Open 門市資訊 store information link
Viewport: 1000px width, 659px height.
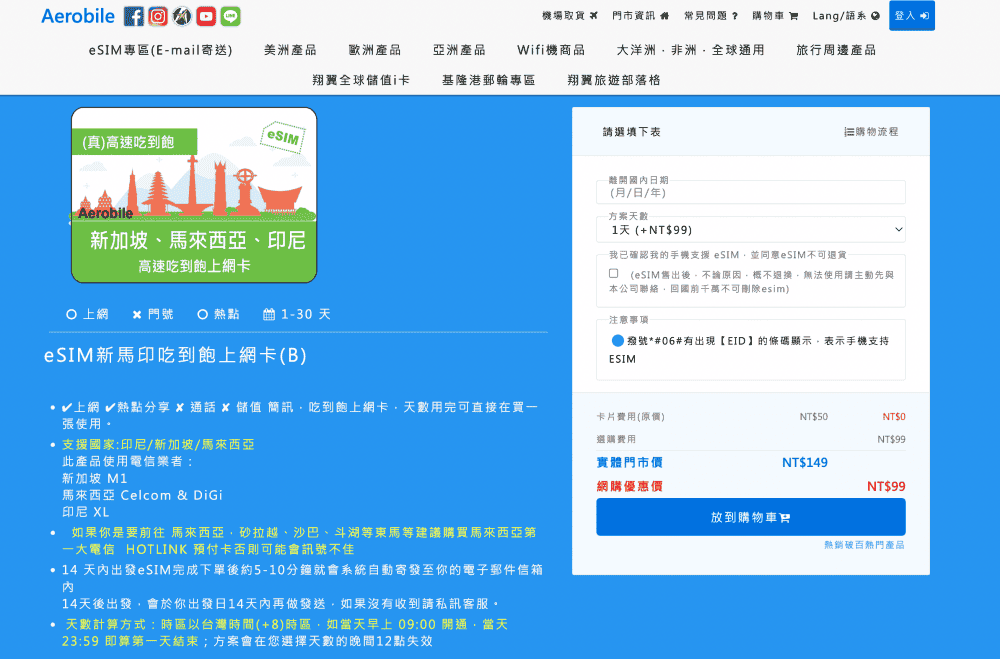click(x=640, y=16)
